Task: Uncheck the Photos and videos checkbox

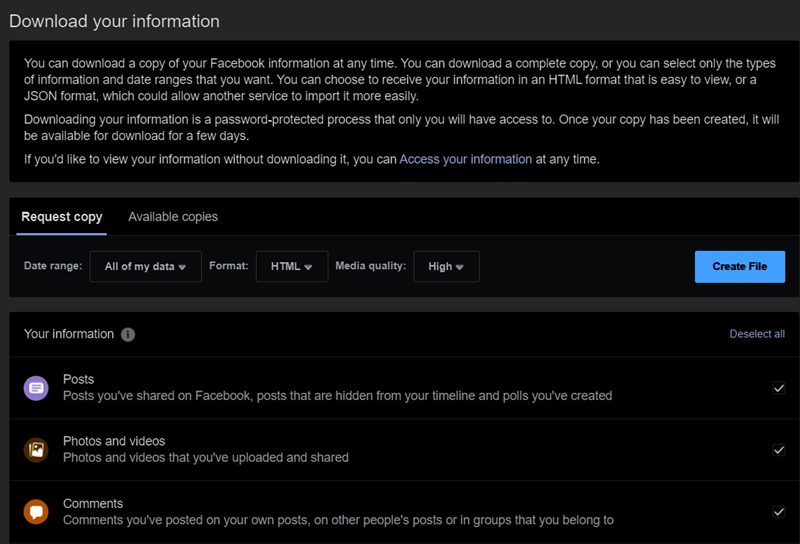Action: click(x=779, y=450)
